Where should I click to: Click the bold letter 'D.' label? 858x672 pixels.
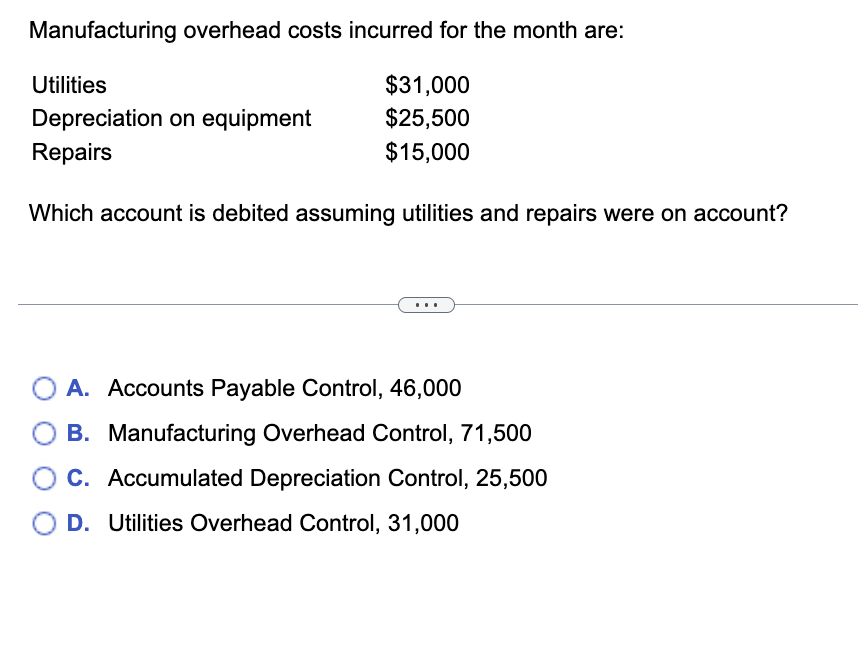click(x=77, y=523)
